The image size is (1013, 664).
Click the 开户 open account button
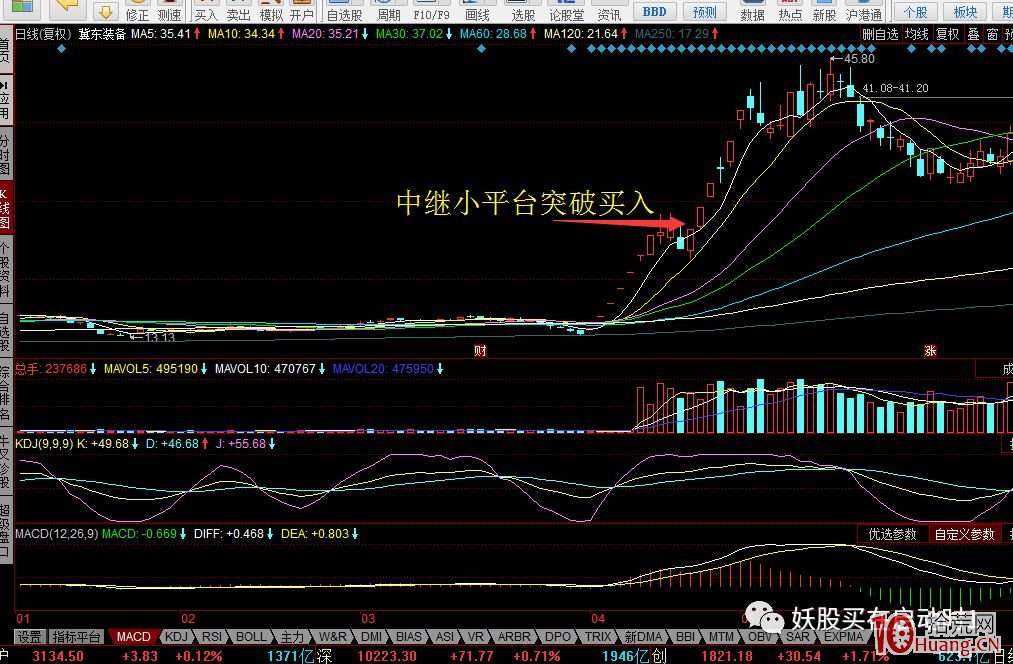tap(302, 12)
